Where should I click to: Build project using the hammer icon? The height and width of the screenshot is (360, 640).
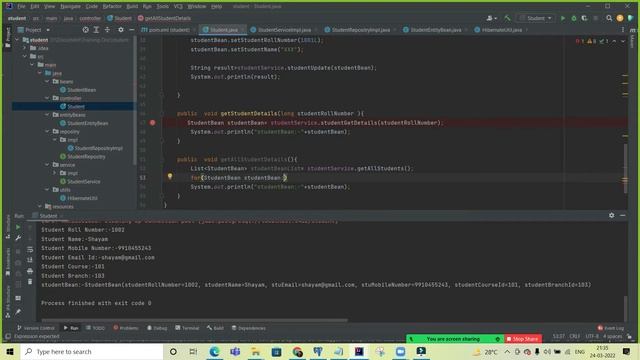pos(507,18)
